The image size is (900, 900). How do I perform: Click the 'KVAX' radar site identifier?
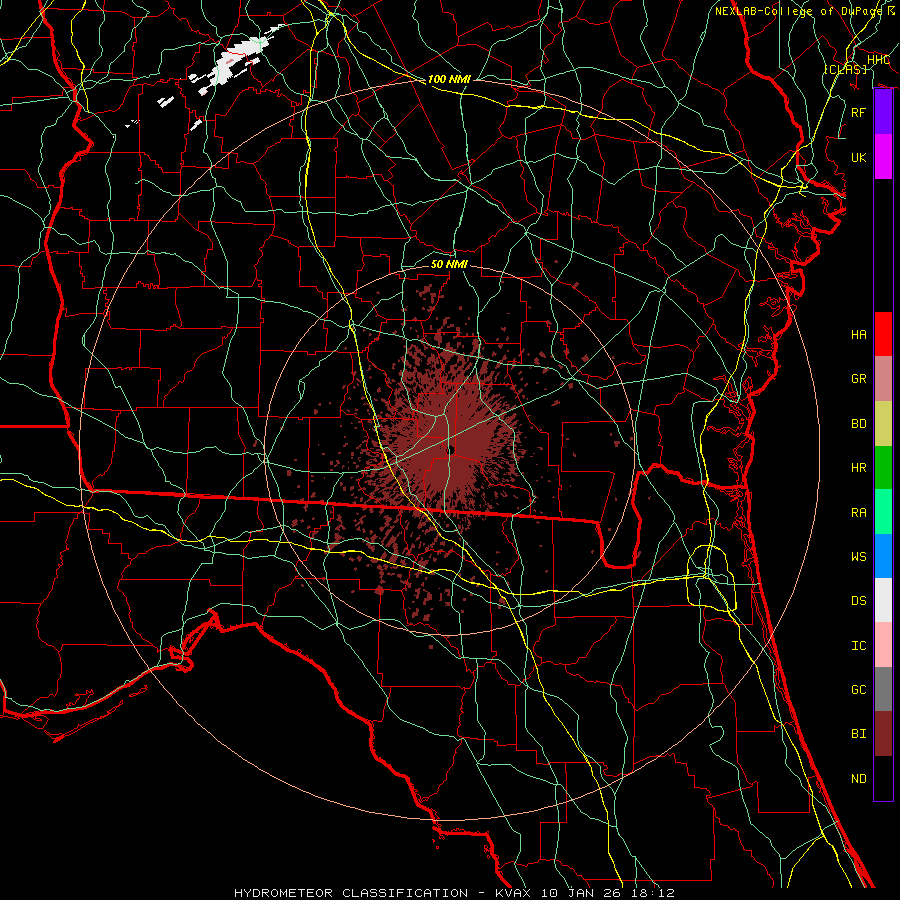[515, 893]
